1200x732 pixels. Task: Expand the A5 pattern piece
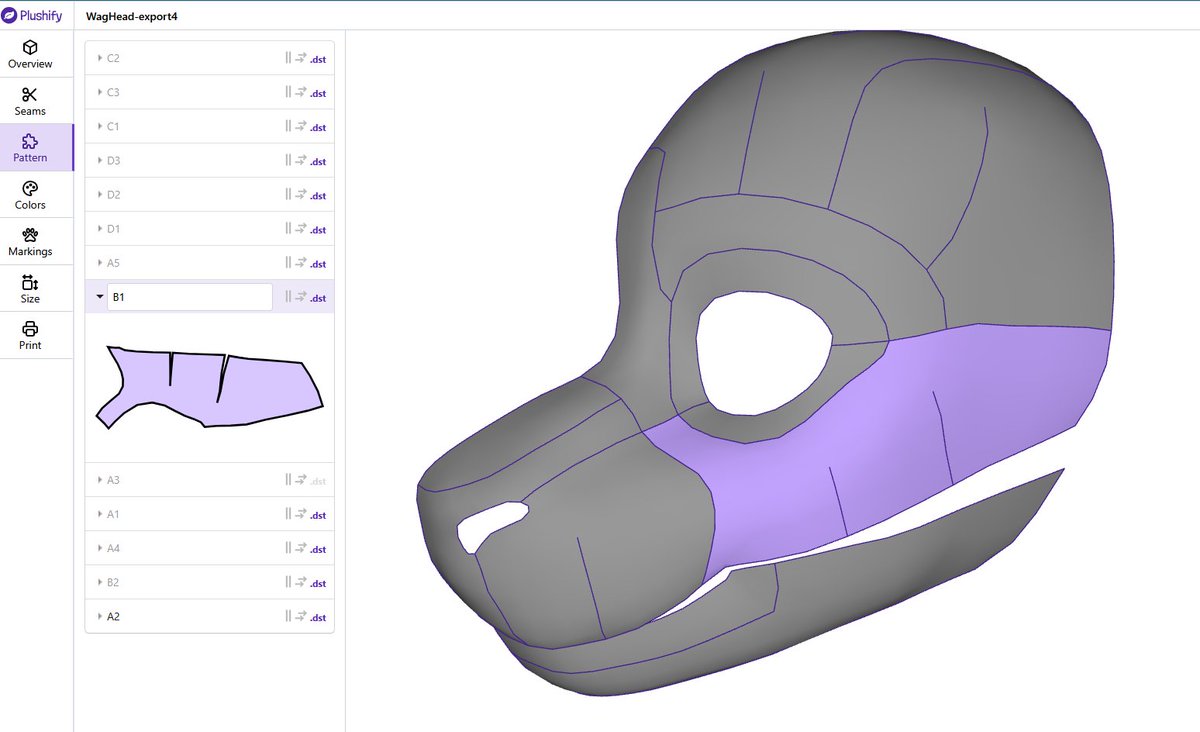pos(100,262)
